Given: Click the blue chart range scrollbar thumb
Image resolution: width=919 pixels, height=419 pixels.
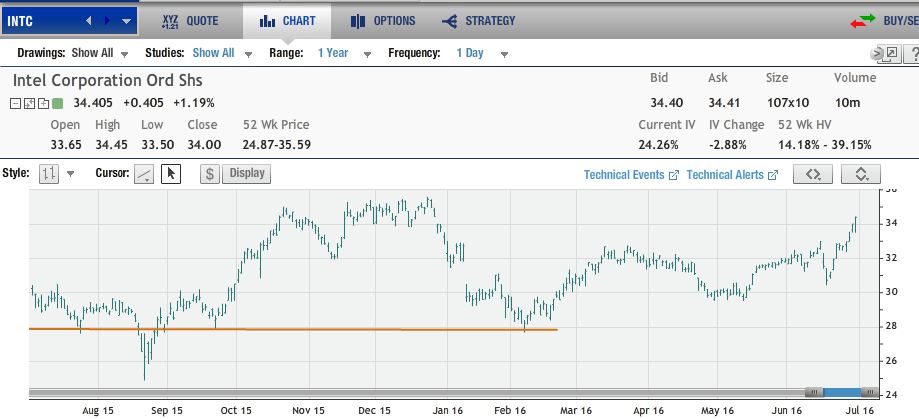Looking at the screenshot, I should point(842,393).
